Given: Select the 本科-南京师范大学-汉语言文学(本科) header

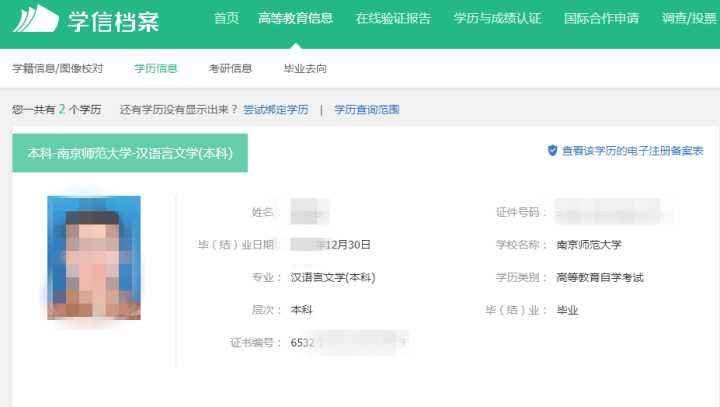Looking at the screenshot, I should [130, 153].
